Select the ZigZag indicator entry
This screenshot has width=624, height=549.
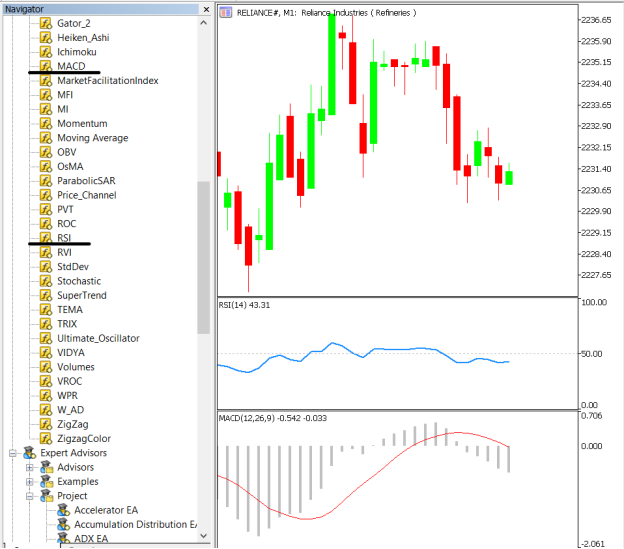[73, 424]
